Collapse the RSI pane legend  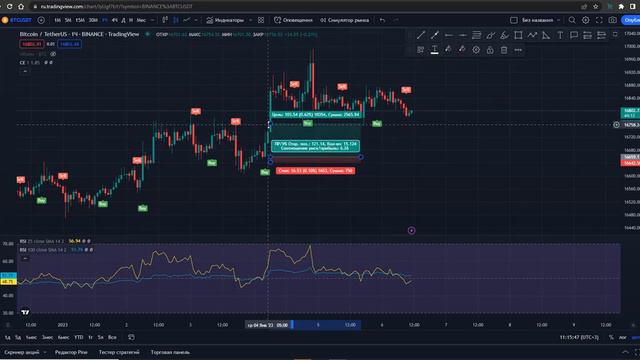[24, 258]
